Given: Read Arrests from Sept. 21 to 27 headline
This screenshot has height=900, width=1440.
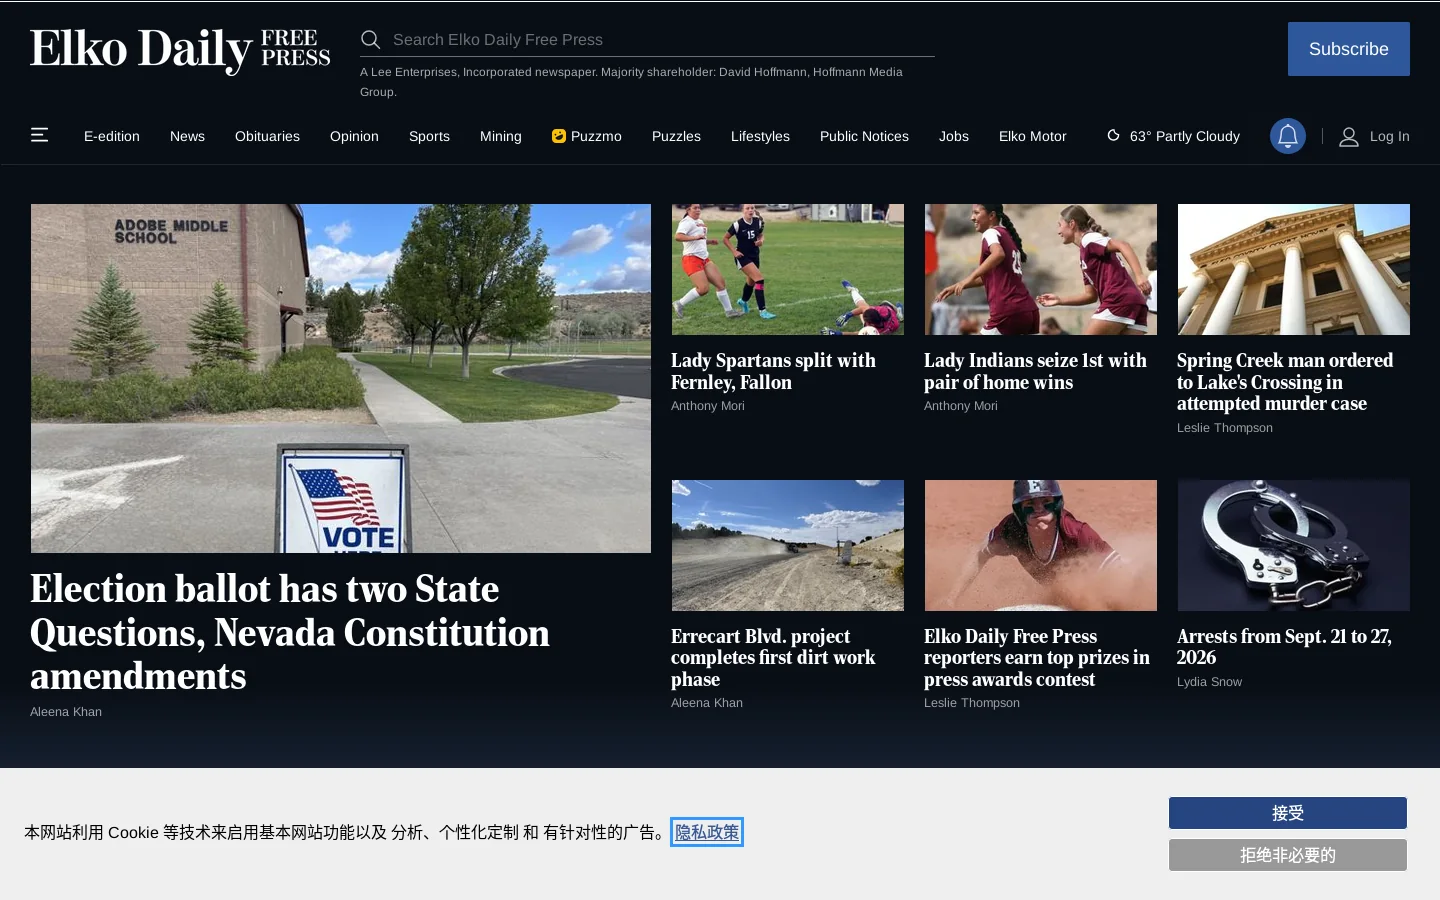Looking at the screenshot, I should point(1284,647).
